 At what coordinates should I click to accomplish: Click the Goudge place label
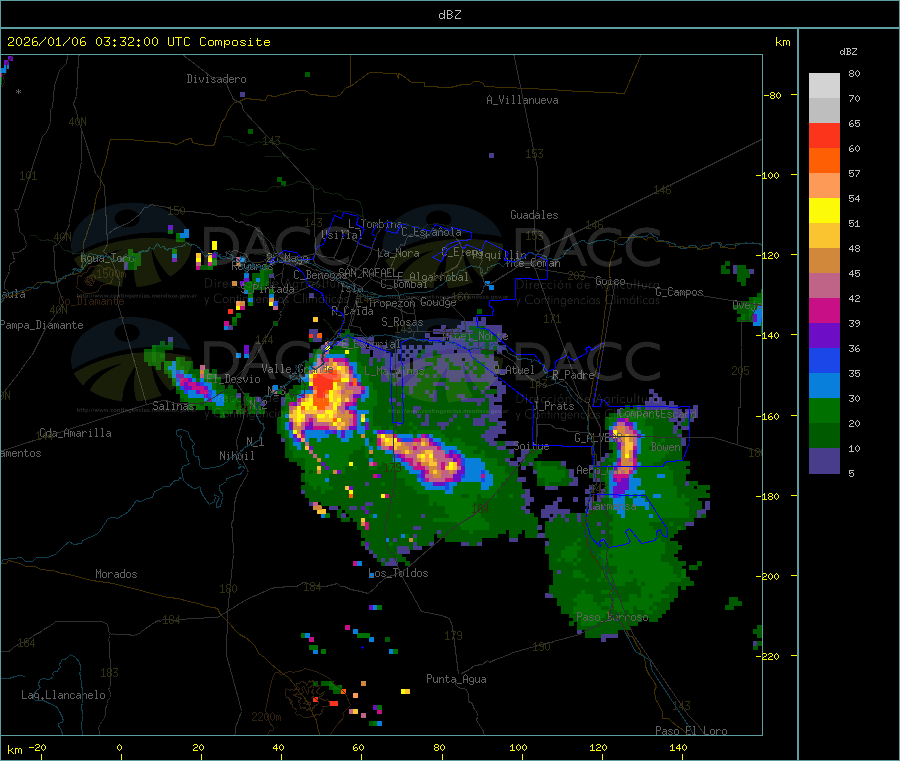coord(438,302)
